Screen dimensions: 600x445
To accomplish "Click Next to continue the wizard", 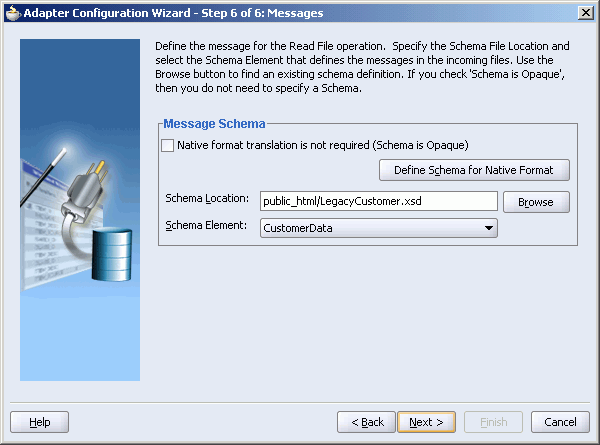I will click(426, 422).
